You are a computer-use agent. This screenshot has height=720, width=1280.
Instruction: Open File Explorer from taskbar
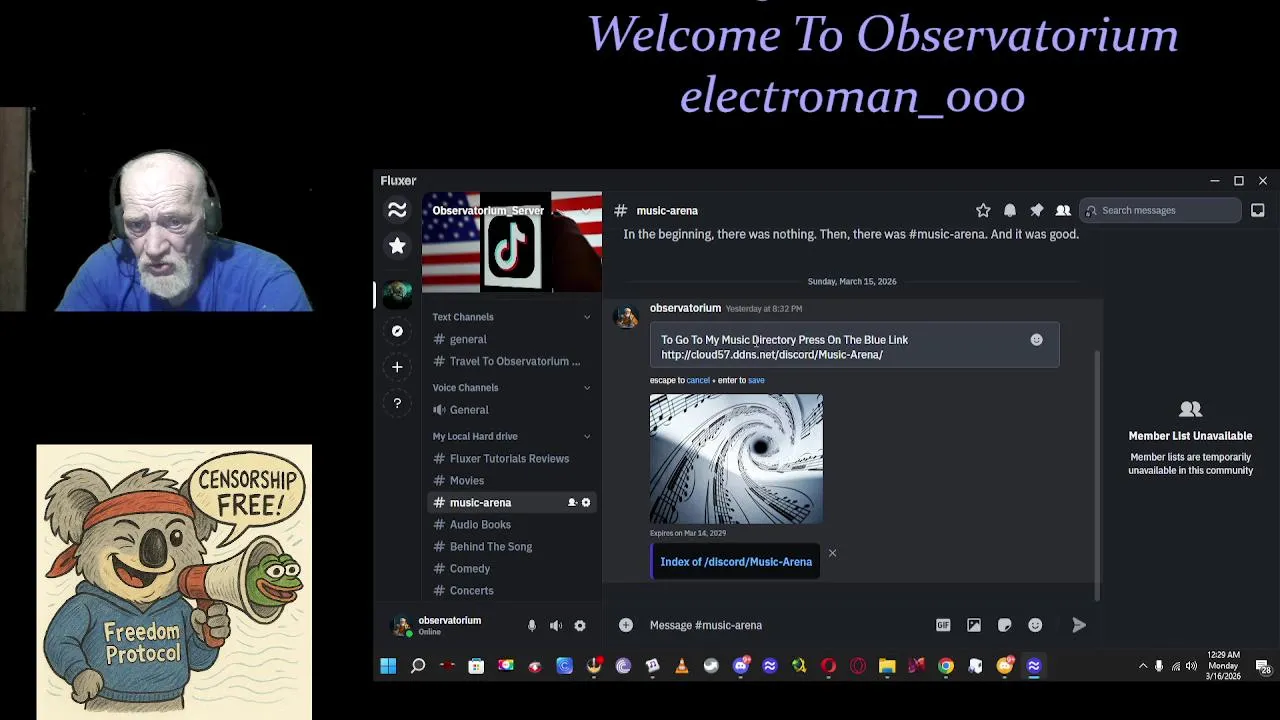click(x=887, y=666)
